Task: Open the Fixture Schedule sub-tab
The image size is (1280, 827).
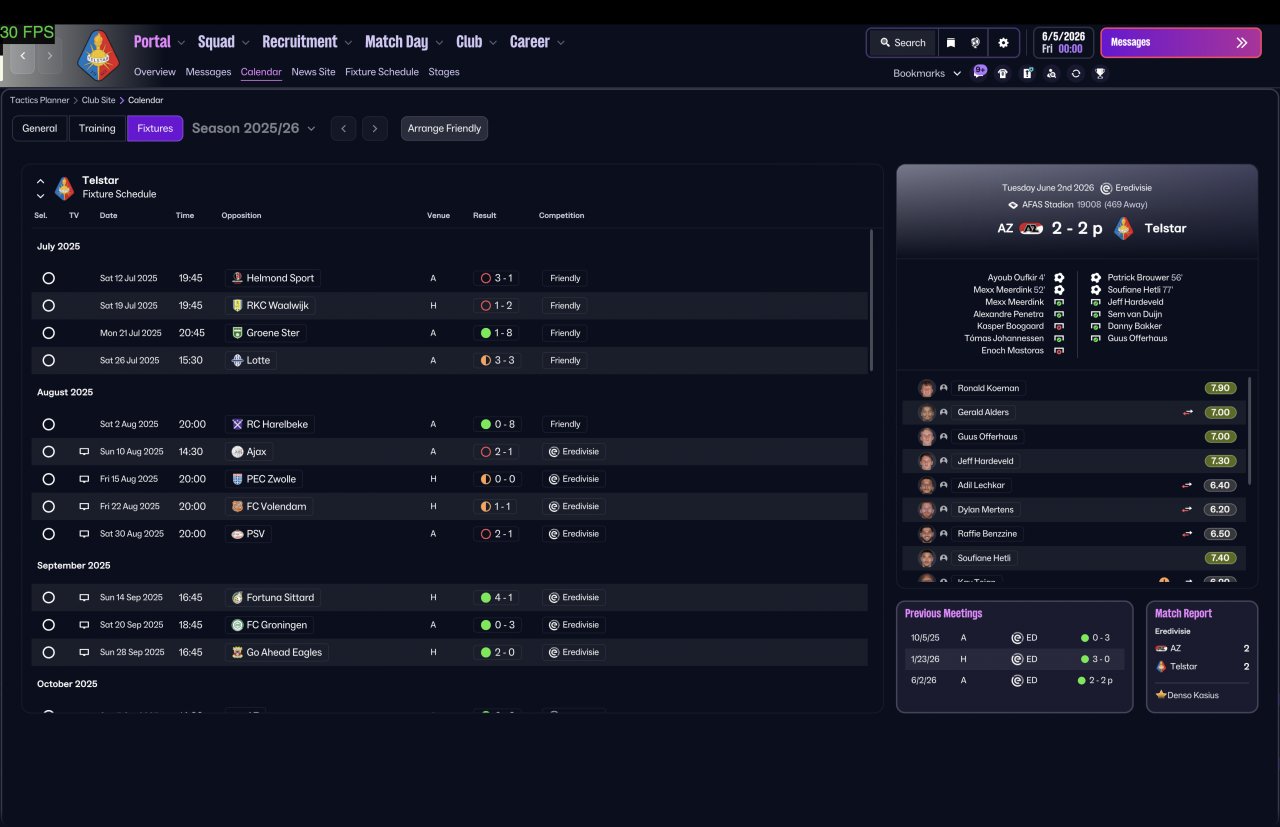Action: coord(382,72)
